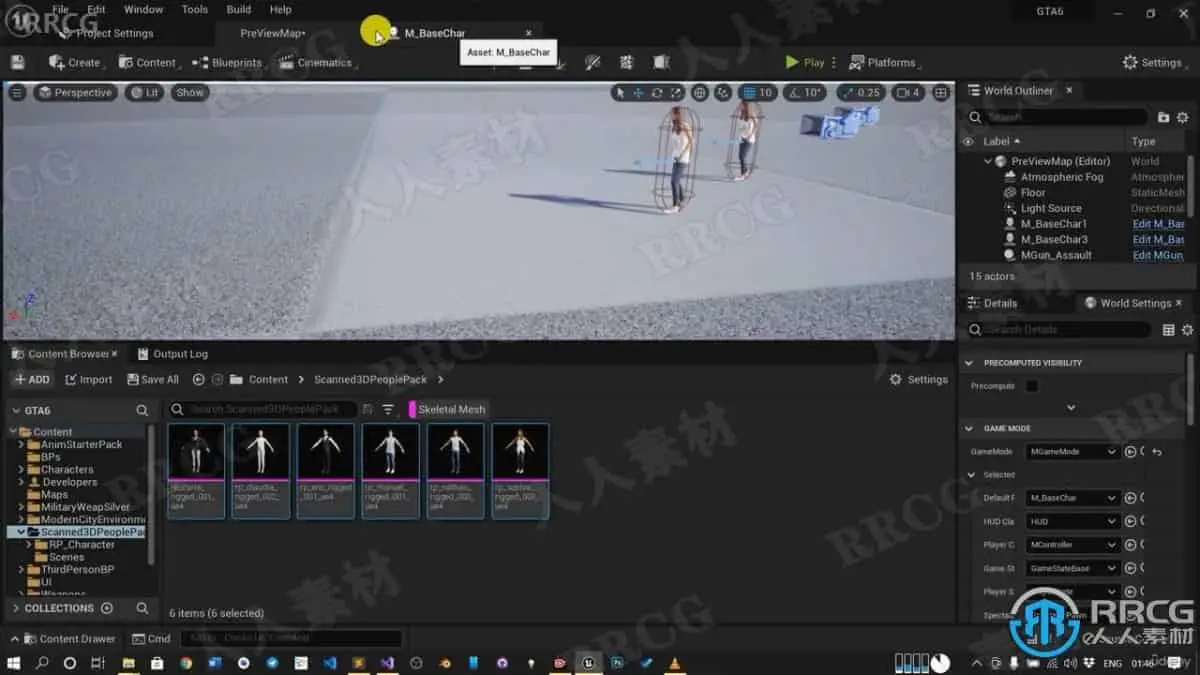Click Edit M_Bas link for M_BaseChar1
Screen dimensions: 1200x675
coord(1158,224)
